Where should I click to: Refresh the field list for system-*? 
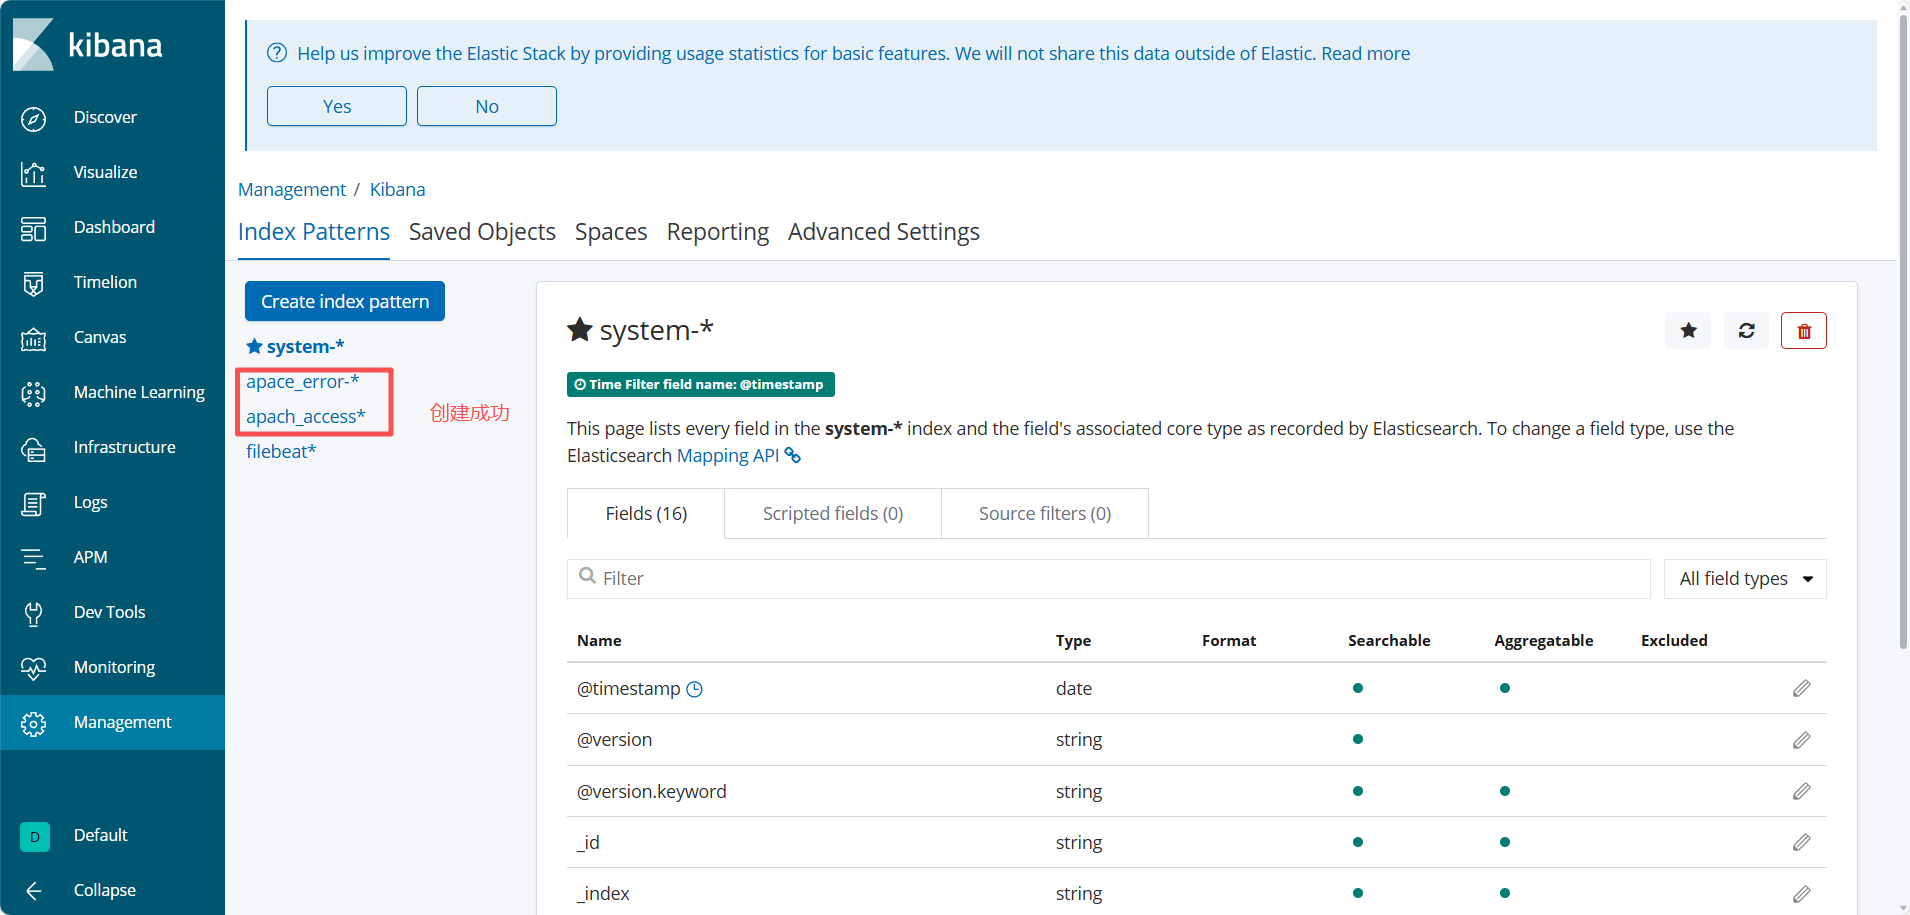pyautogui.click(x=1746, y=331)
